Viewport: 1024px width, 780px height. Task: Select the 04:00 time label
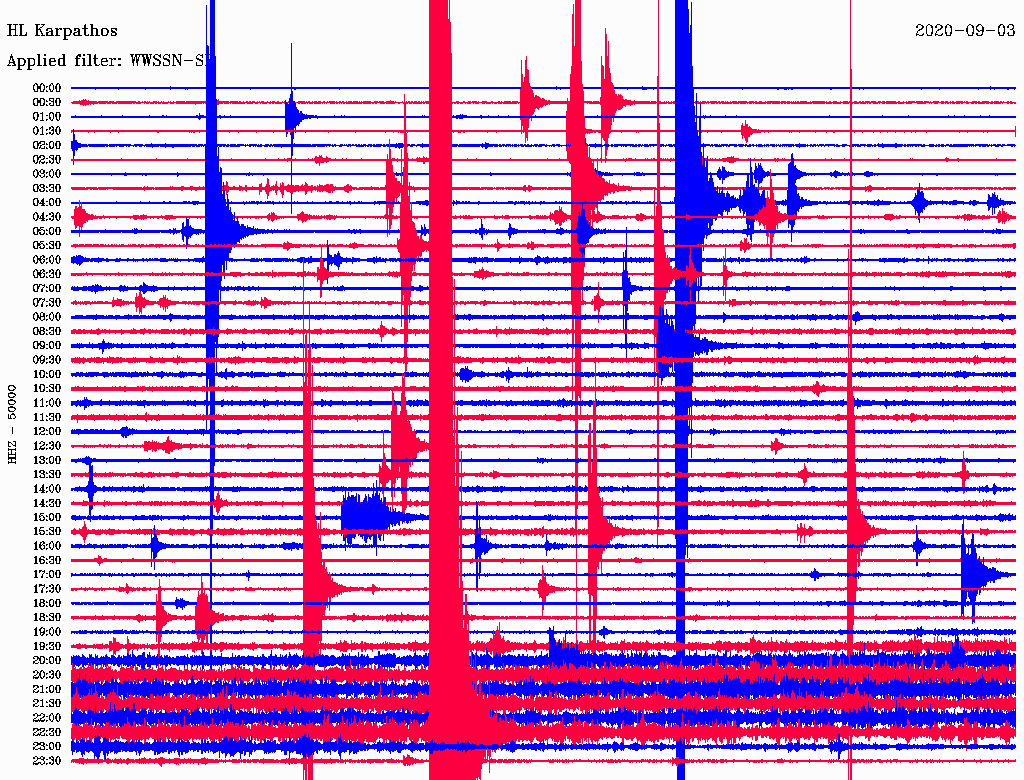(47, 203)
